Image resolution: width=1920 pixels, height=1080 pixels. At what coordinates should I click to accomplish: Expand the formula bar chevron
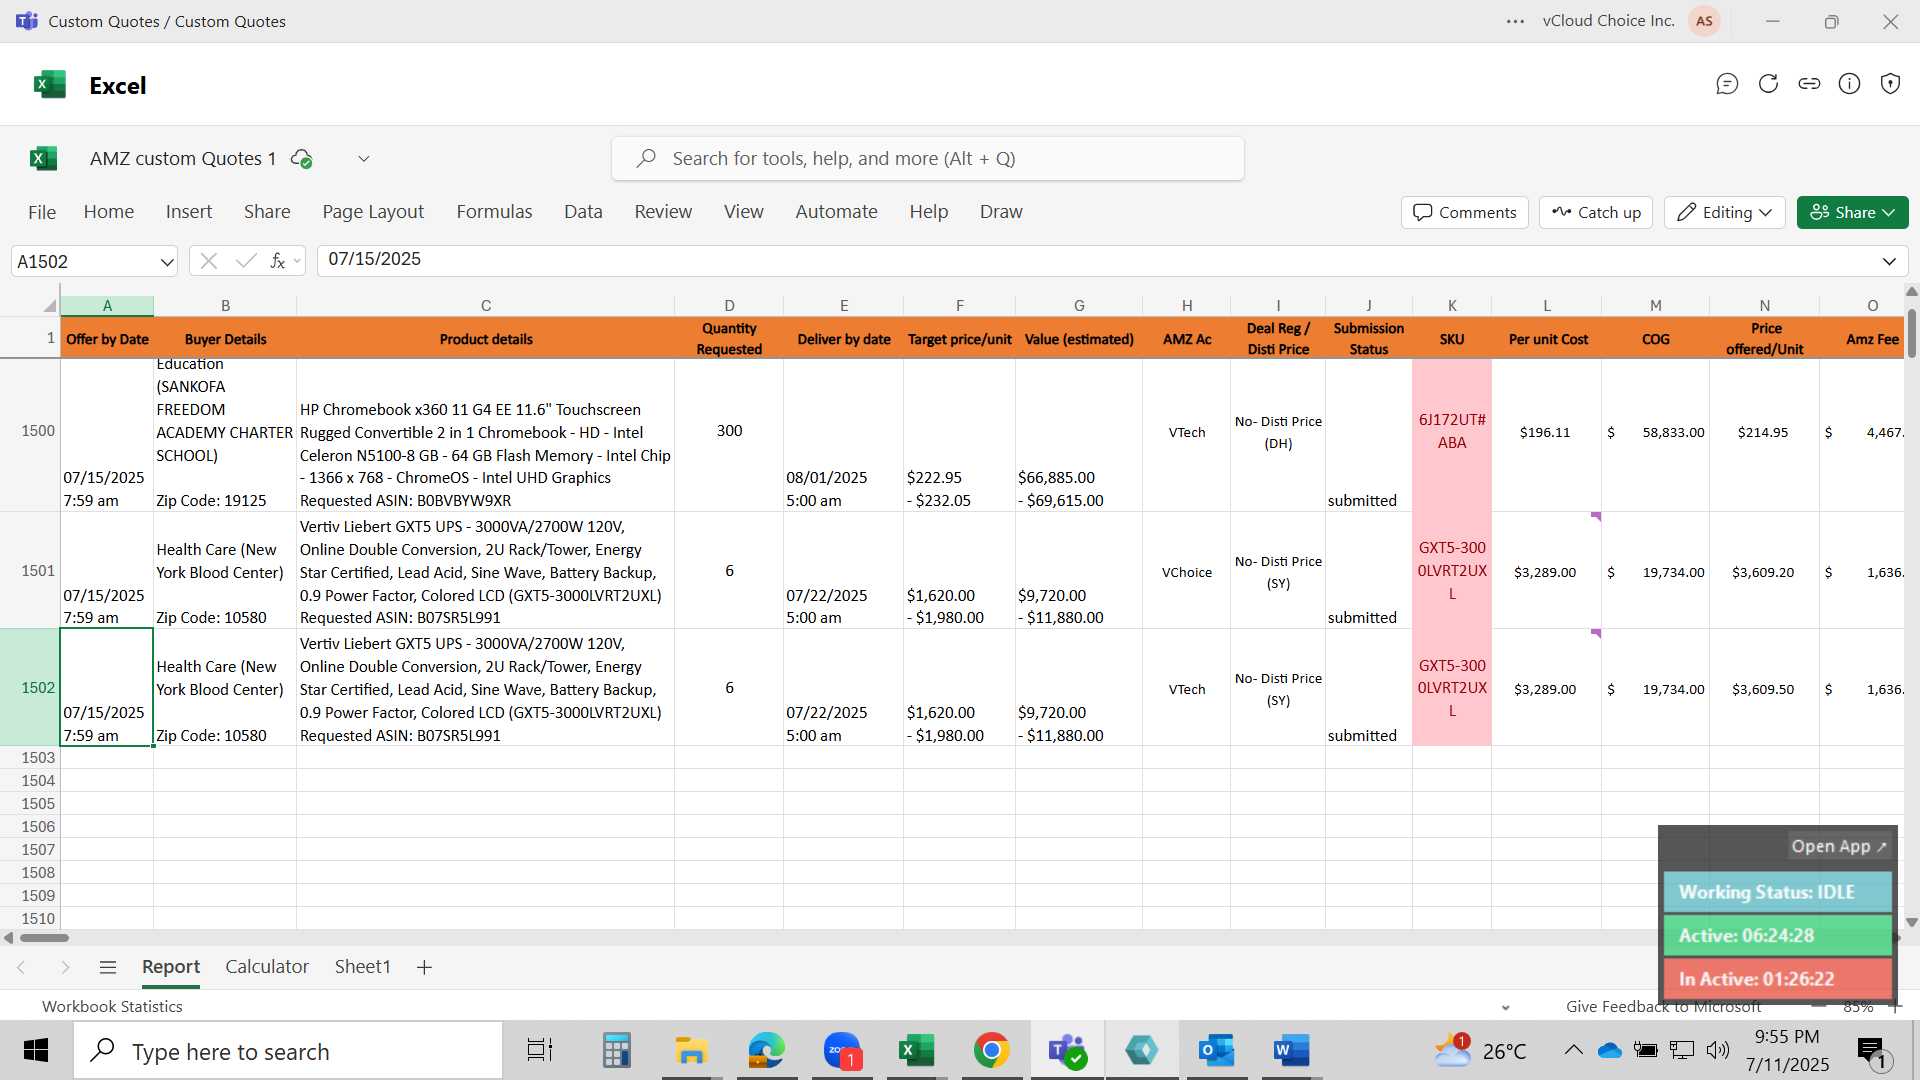click(x=1889, y=262)
